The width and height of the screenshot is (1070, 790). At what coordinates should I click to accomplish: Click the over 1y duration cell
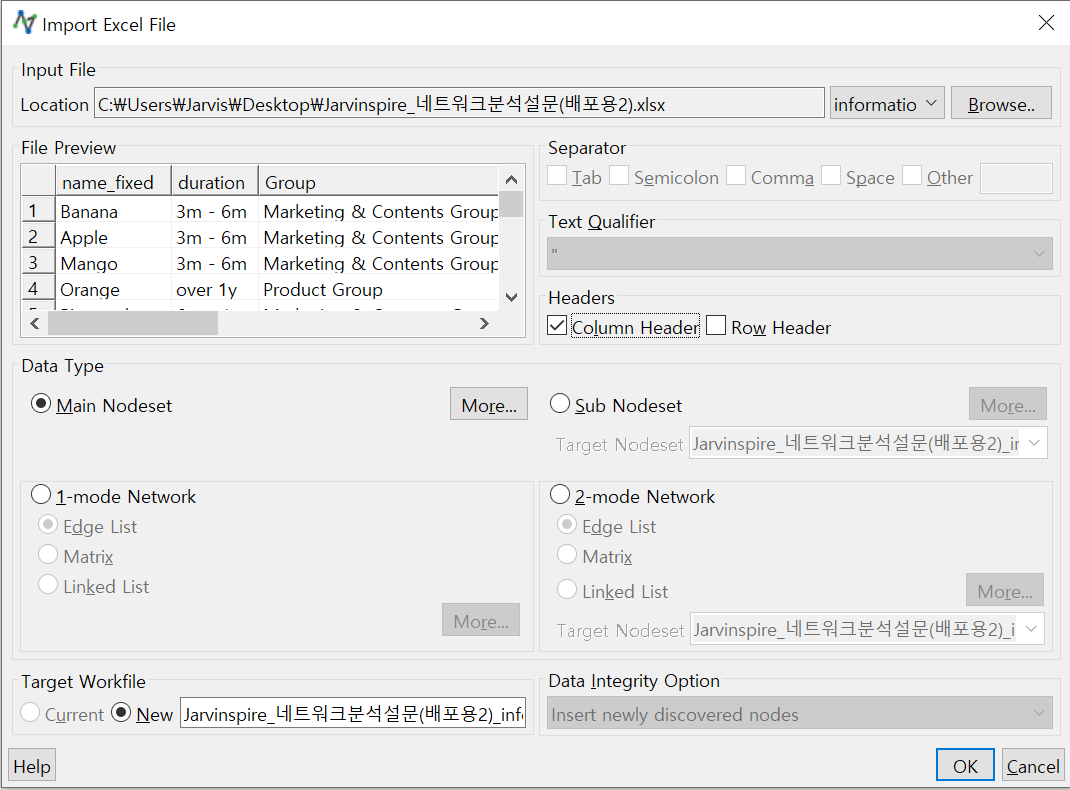(x=214, y=289)
